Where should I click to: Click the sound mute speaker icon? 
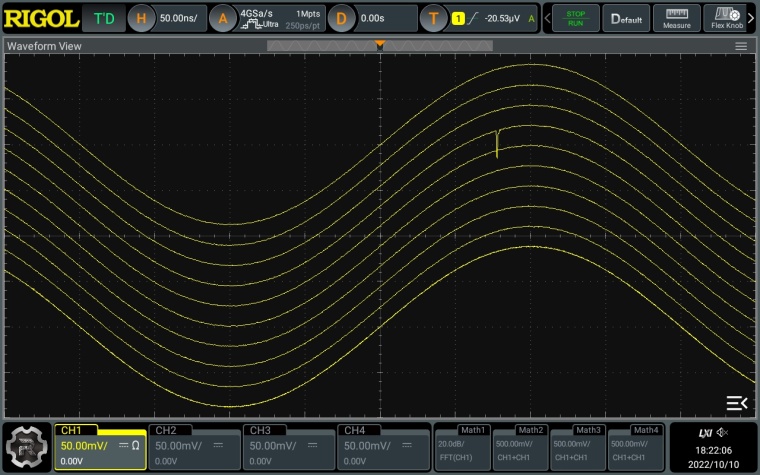point(722,433)
